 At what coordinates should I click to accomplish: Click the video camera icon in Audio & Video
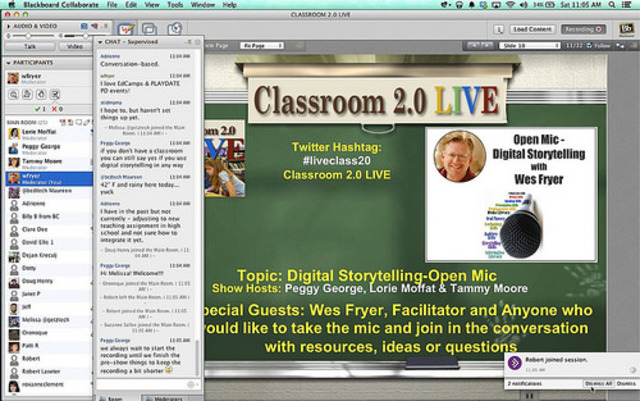click(84, 26)
